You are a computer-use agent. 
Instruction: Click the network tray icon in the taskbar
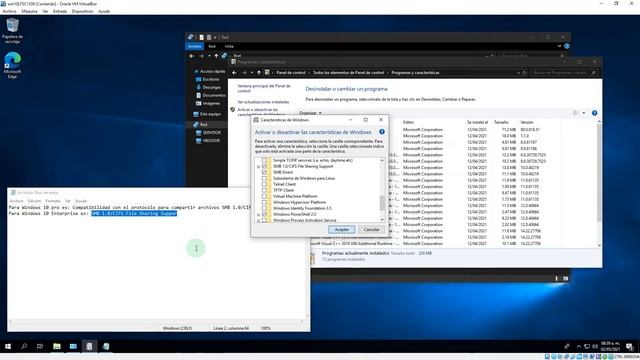click(587, 346)
